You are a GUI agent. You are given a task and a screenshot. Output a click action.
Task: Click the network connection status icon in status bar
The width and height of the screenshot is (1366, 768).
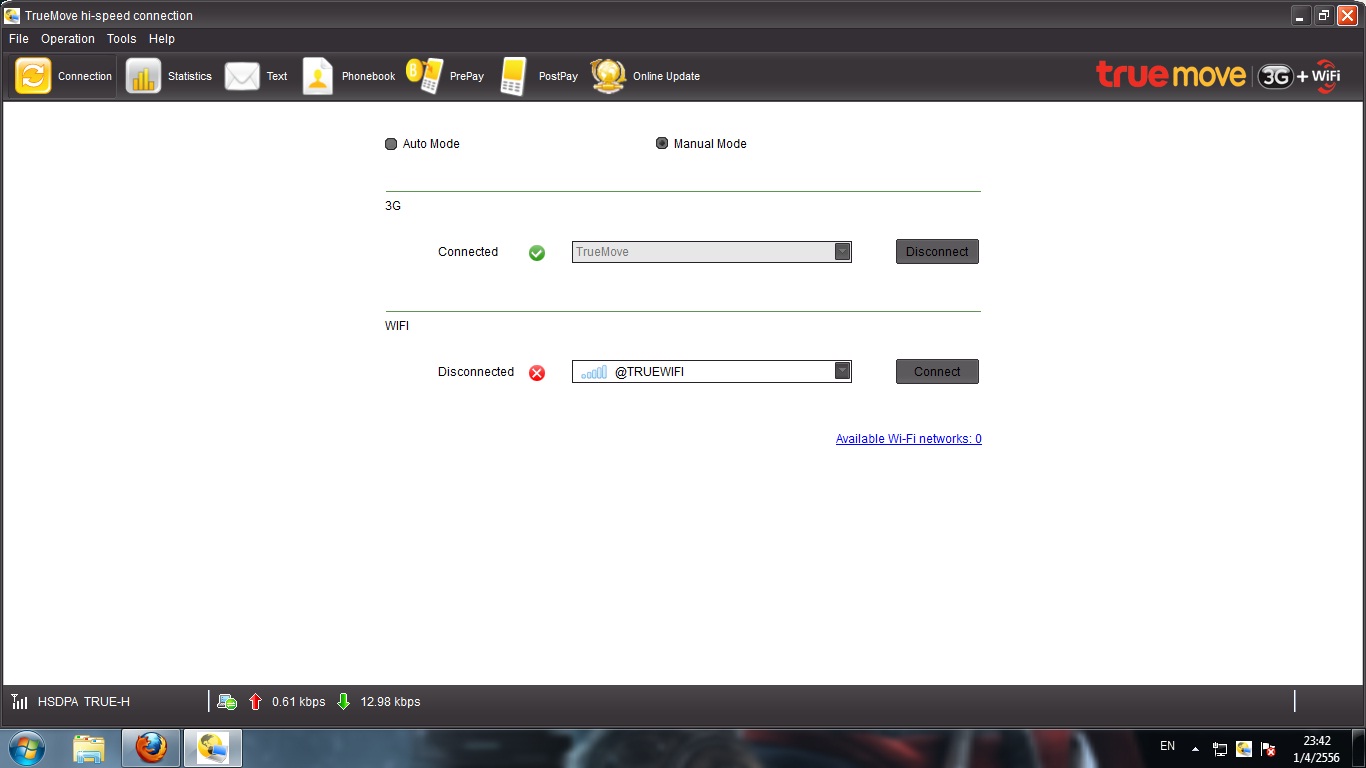coord(227,702)
